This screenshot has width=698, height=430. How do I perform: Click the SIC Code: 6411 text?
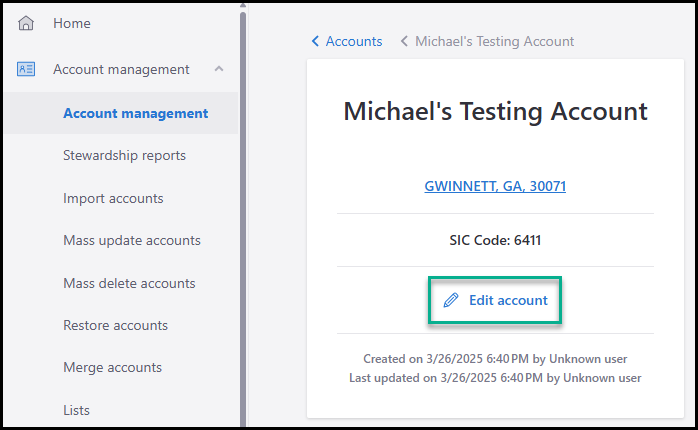click(495, 240)
